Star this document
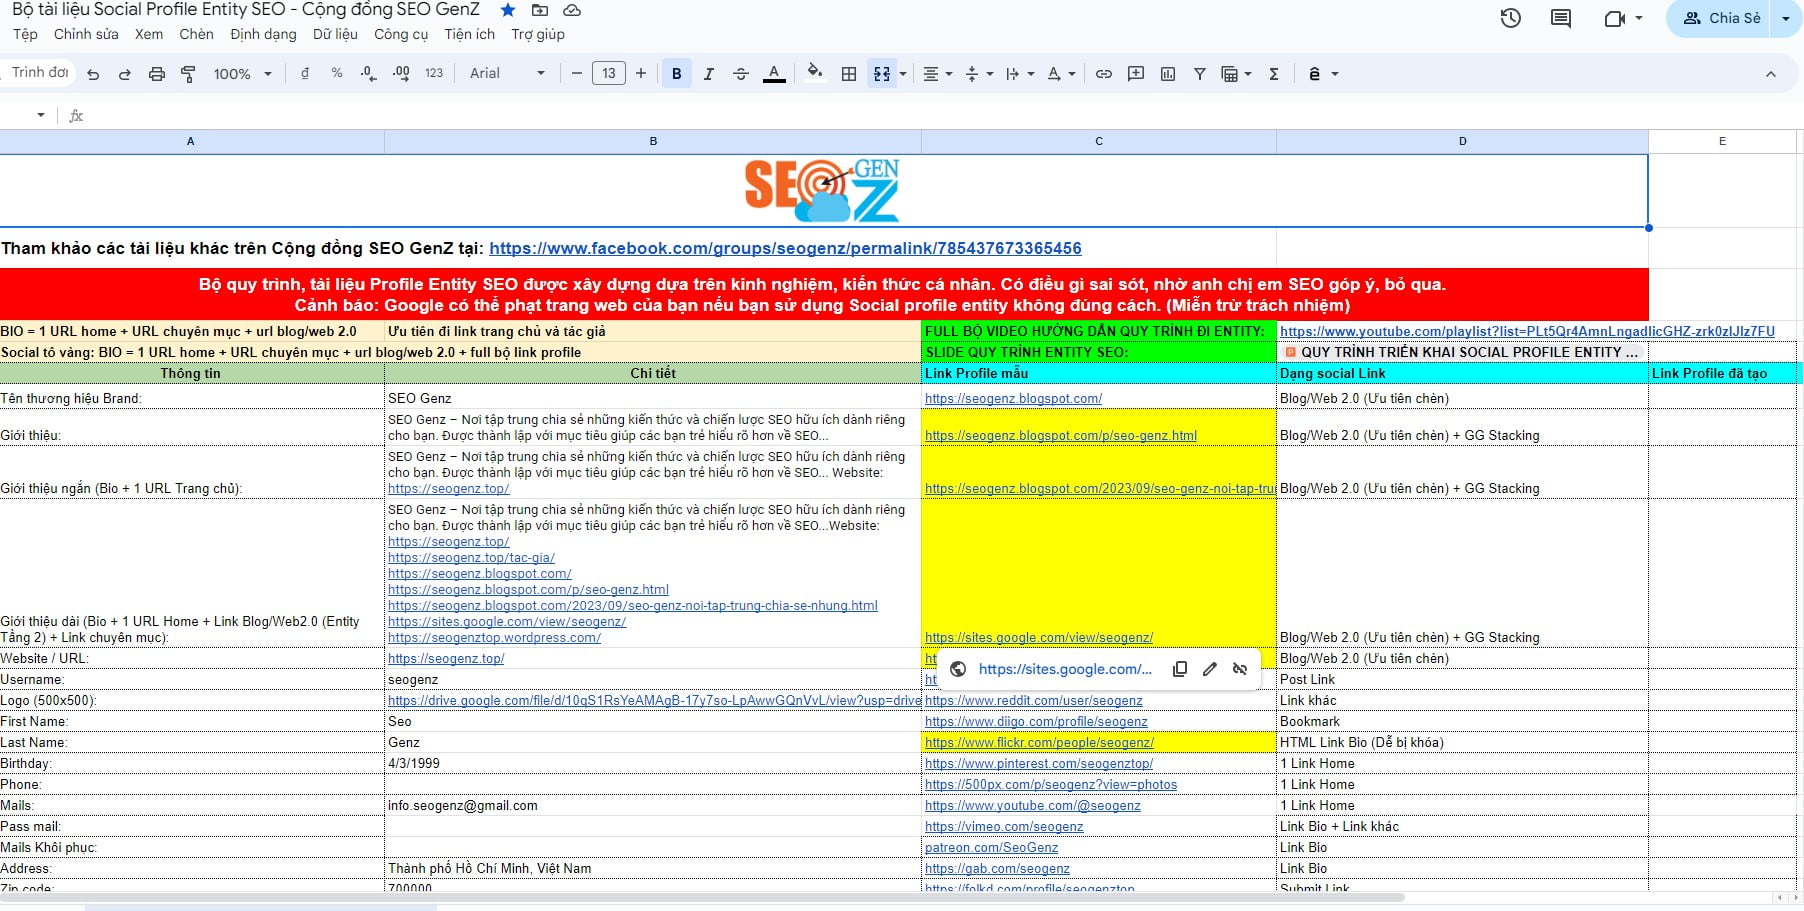The image size is (1804, 911). pyautogui.click(x=508, y=10)
